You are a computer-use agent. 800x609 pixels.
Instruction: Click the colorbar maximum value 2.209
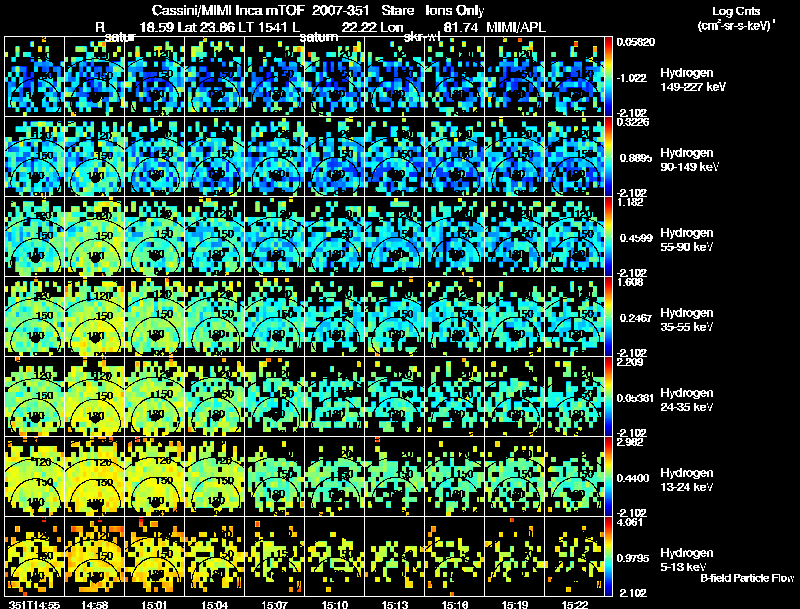pyautogui.click(x=630, y=363)
